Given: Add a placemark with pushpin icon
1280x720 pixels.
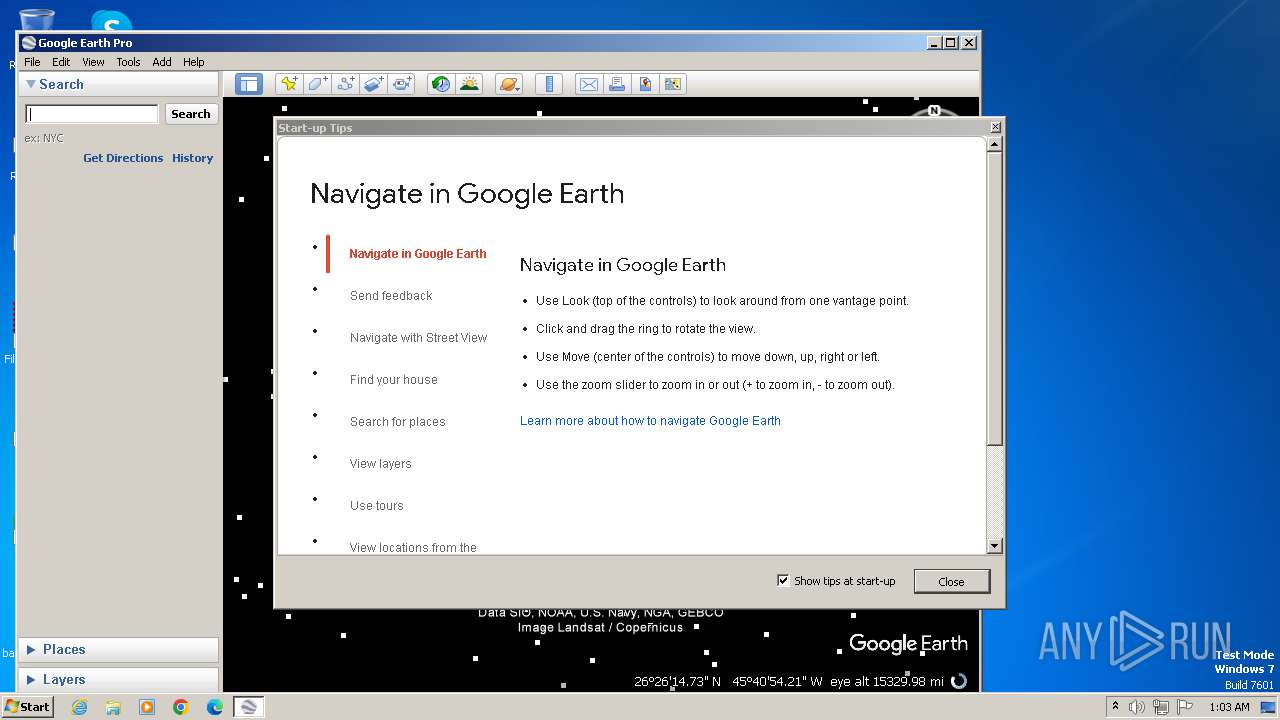Looking at the screenshot, I should coord(289,84).
